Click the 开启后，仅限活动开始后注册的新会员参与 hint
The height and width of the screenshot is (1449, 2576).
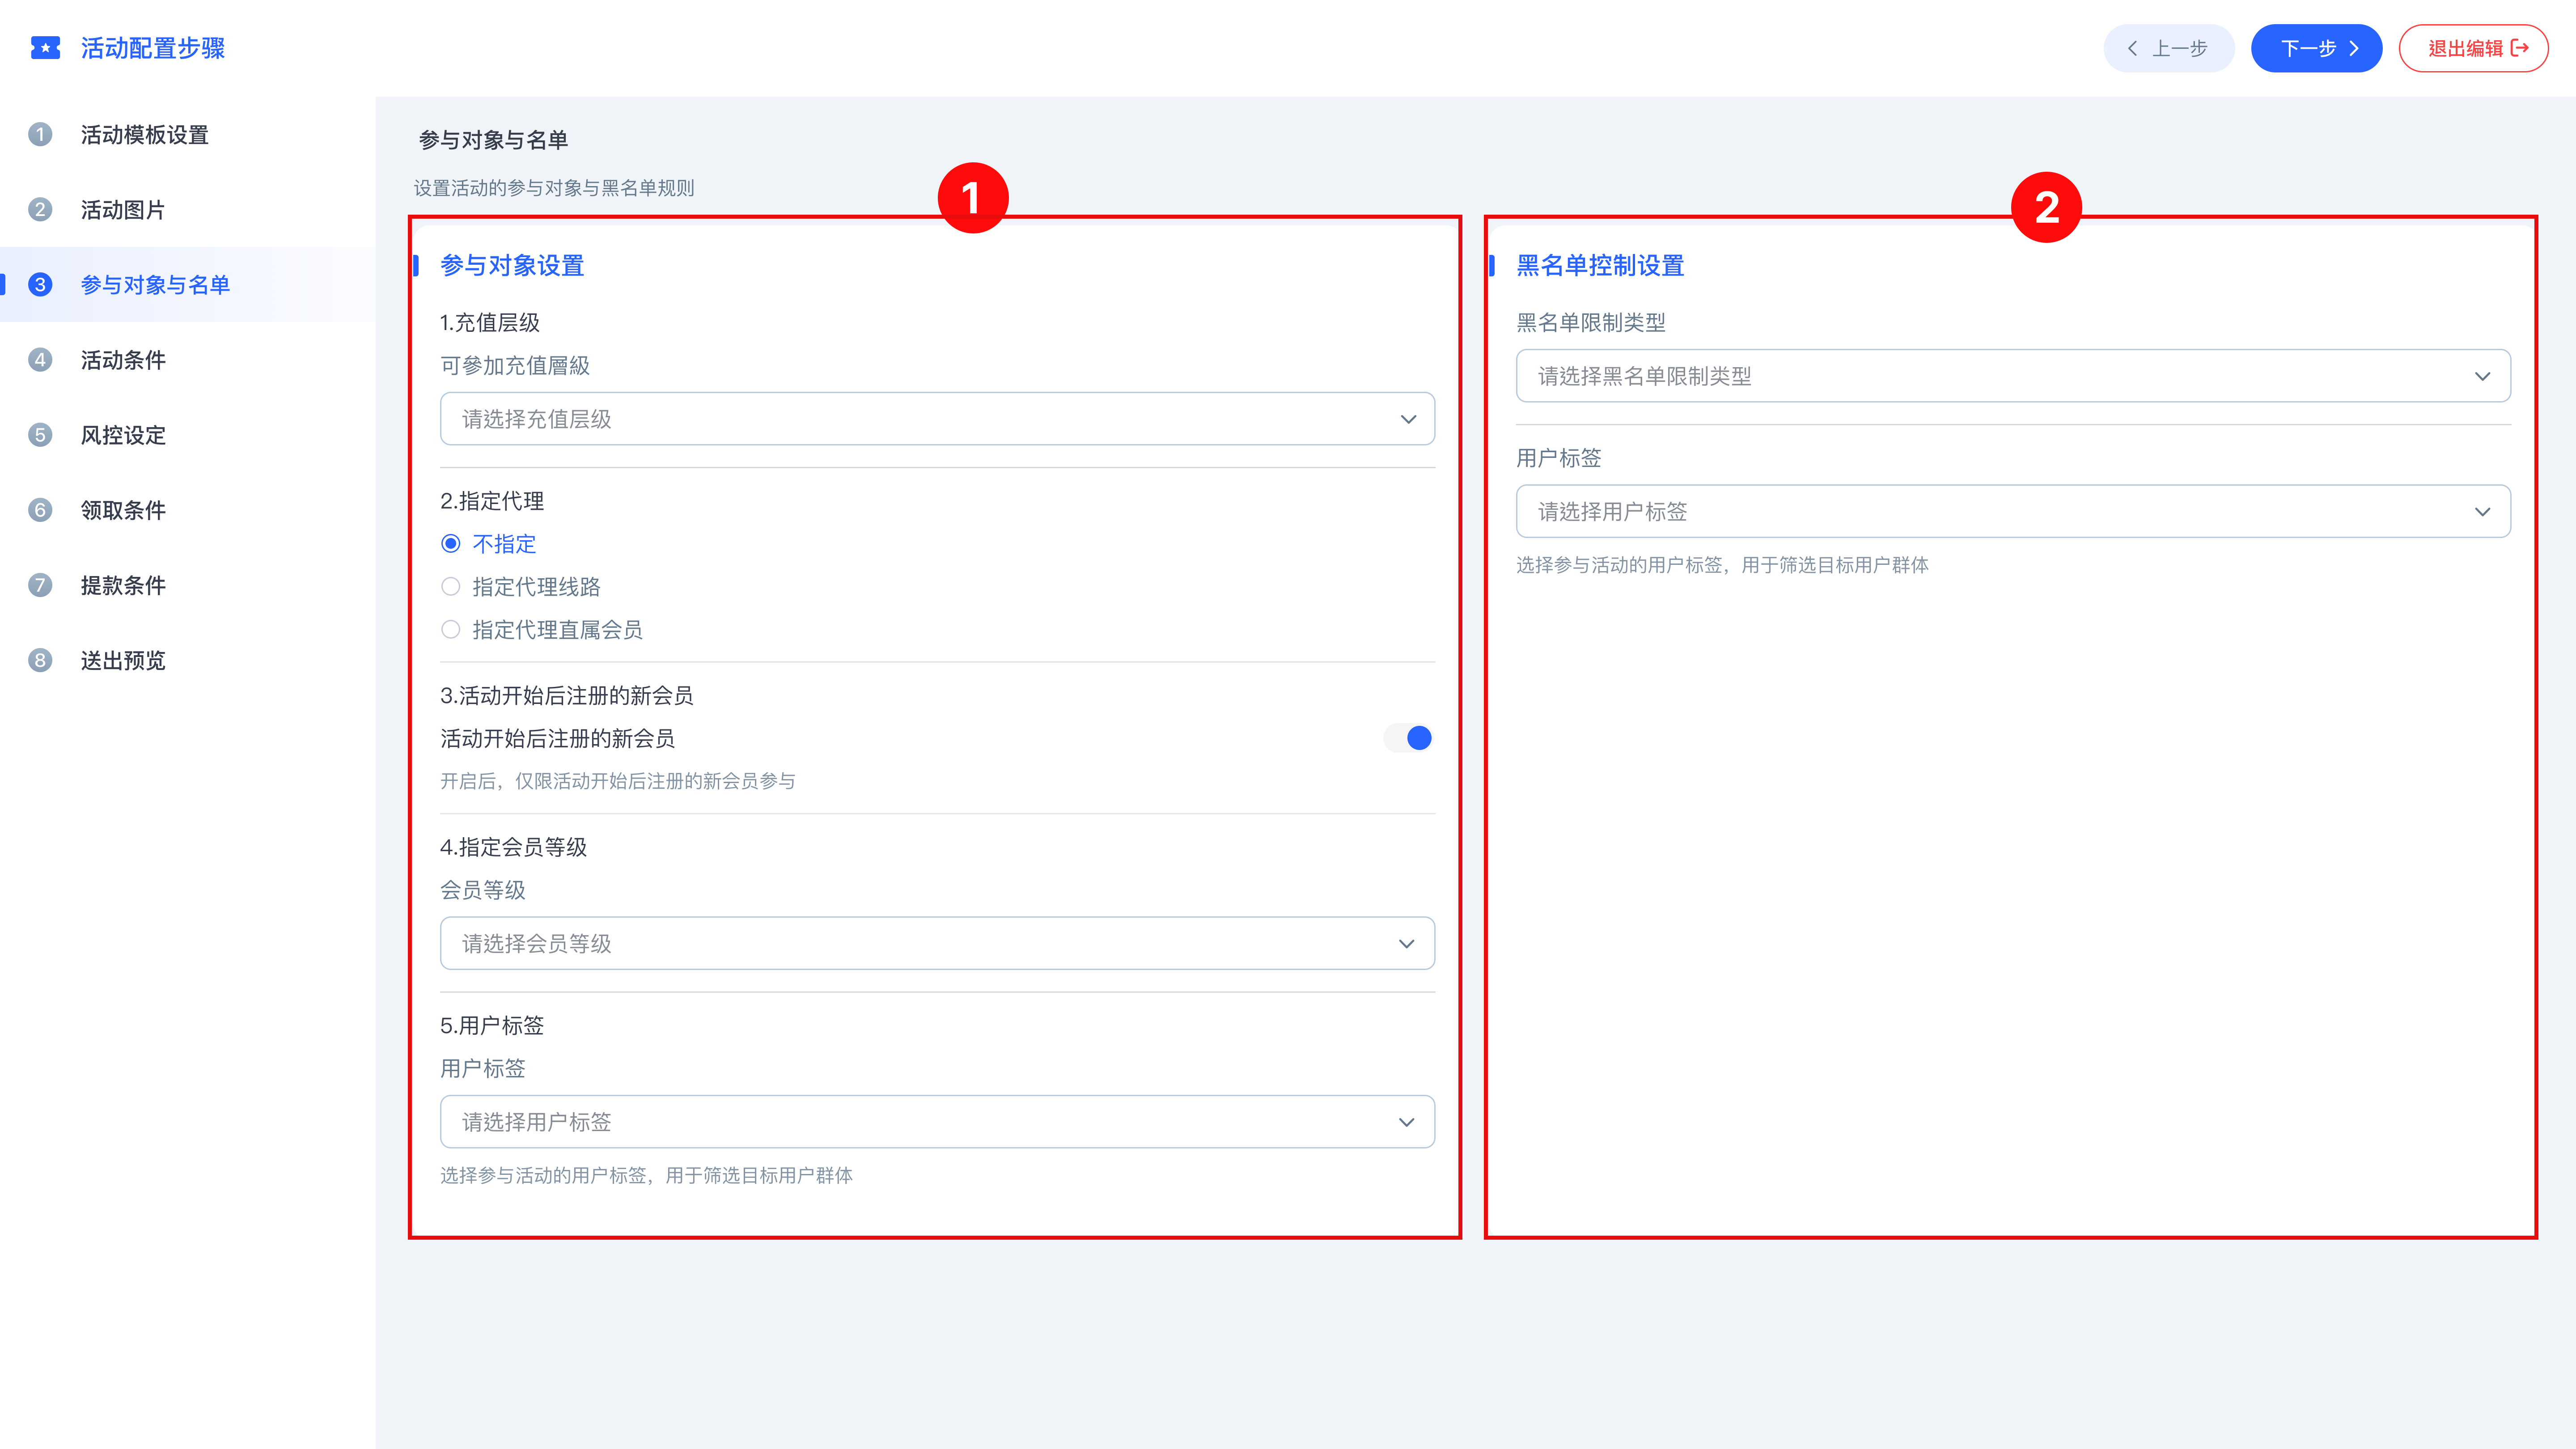click(618, 780)
